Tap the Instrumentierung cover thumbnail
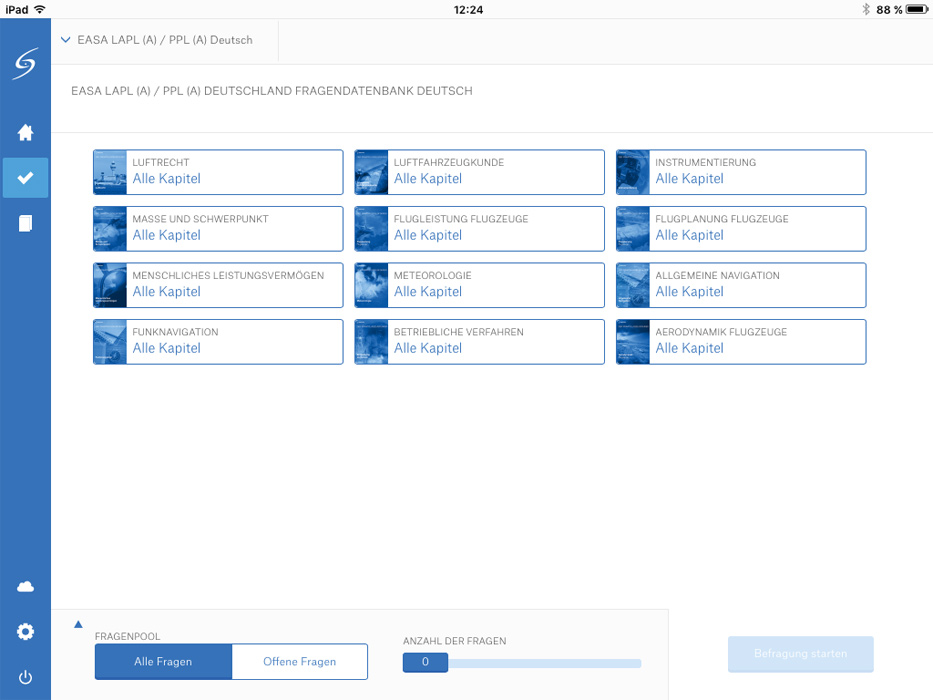Image resolution: width=933 pixels, height=700 pixels. (633, 172)
